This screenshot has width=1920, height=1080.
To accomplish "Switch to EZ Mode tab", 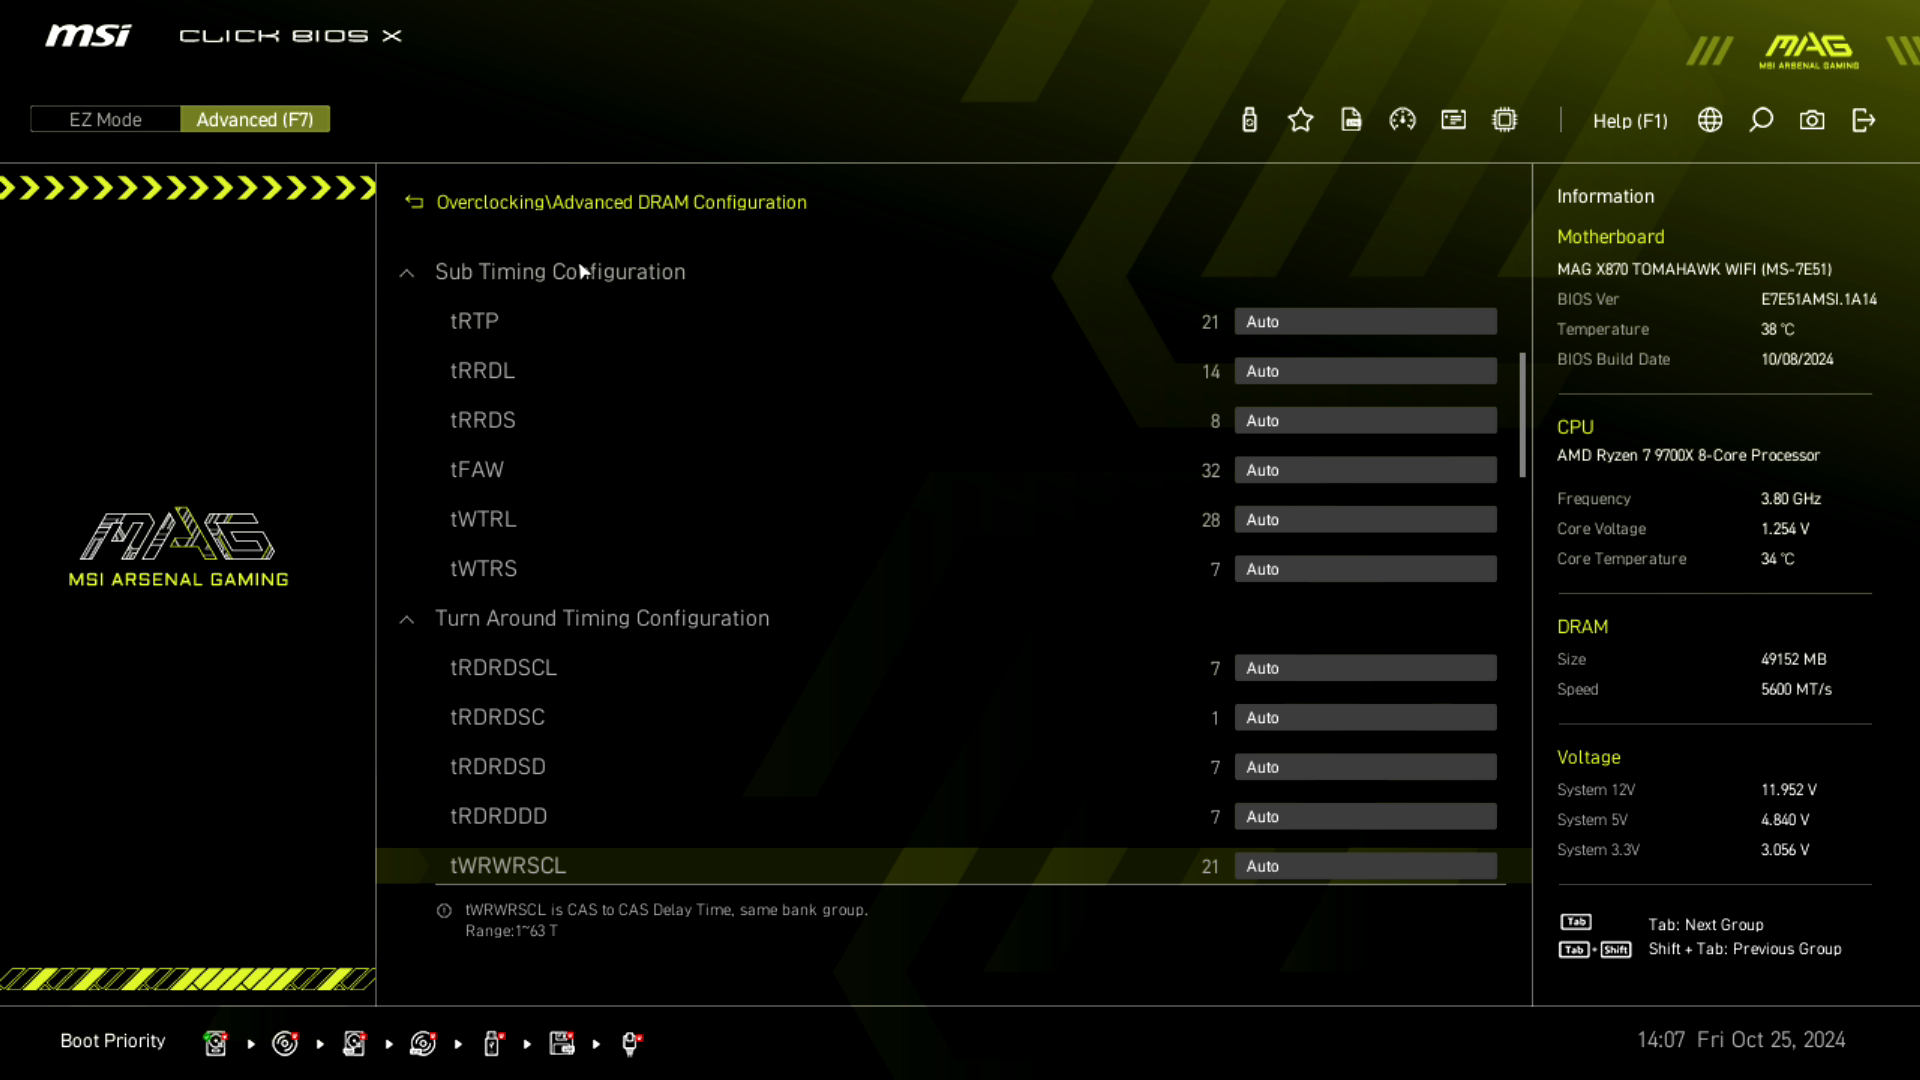I will click(104, 120).
